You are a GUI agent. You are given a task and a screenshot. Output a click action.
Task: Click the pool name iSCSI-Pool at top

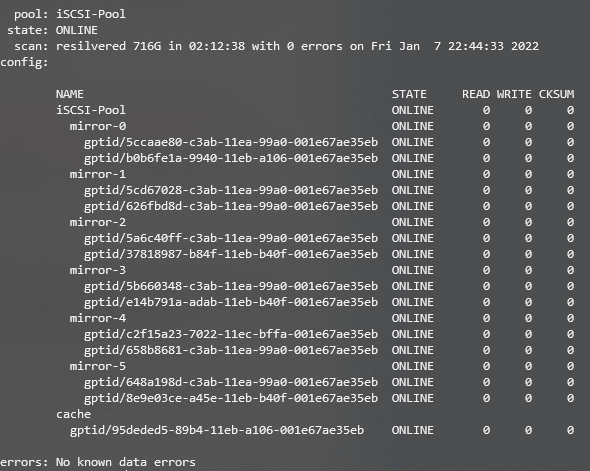(x=91, y=14)
